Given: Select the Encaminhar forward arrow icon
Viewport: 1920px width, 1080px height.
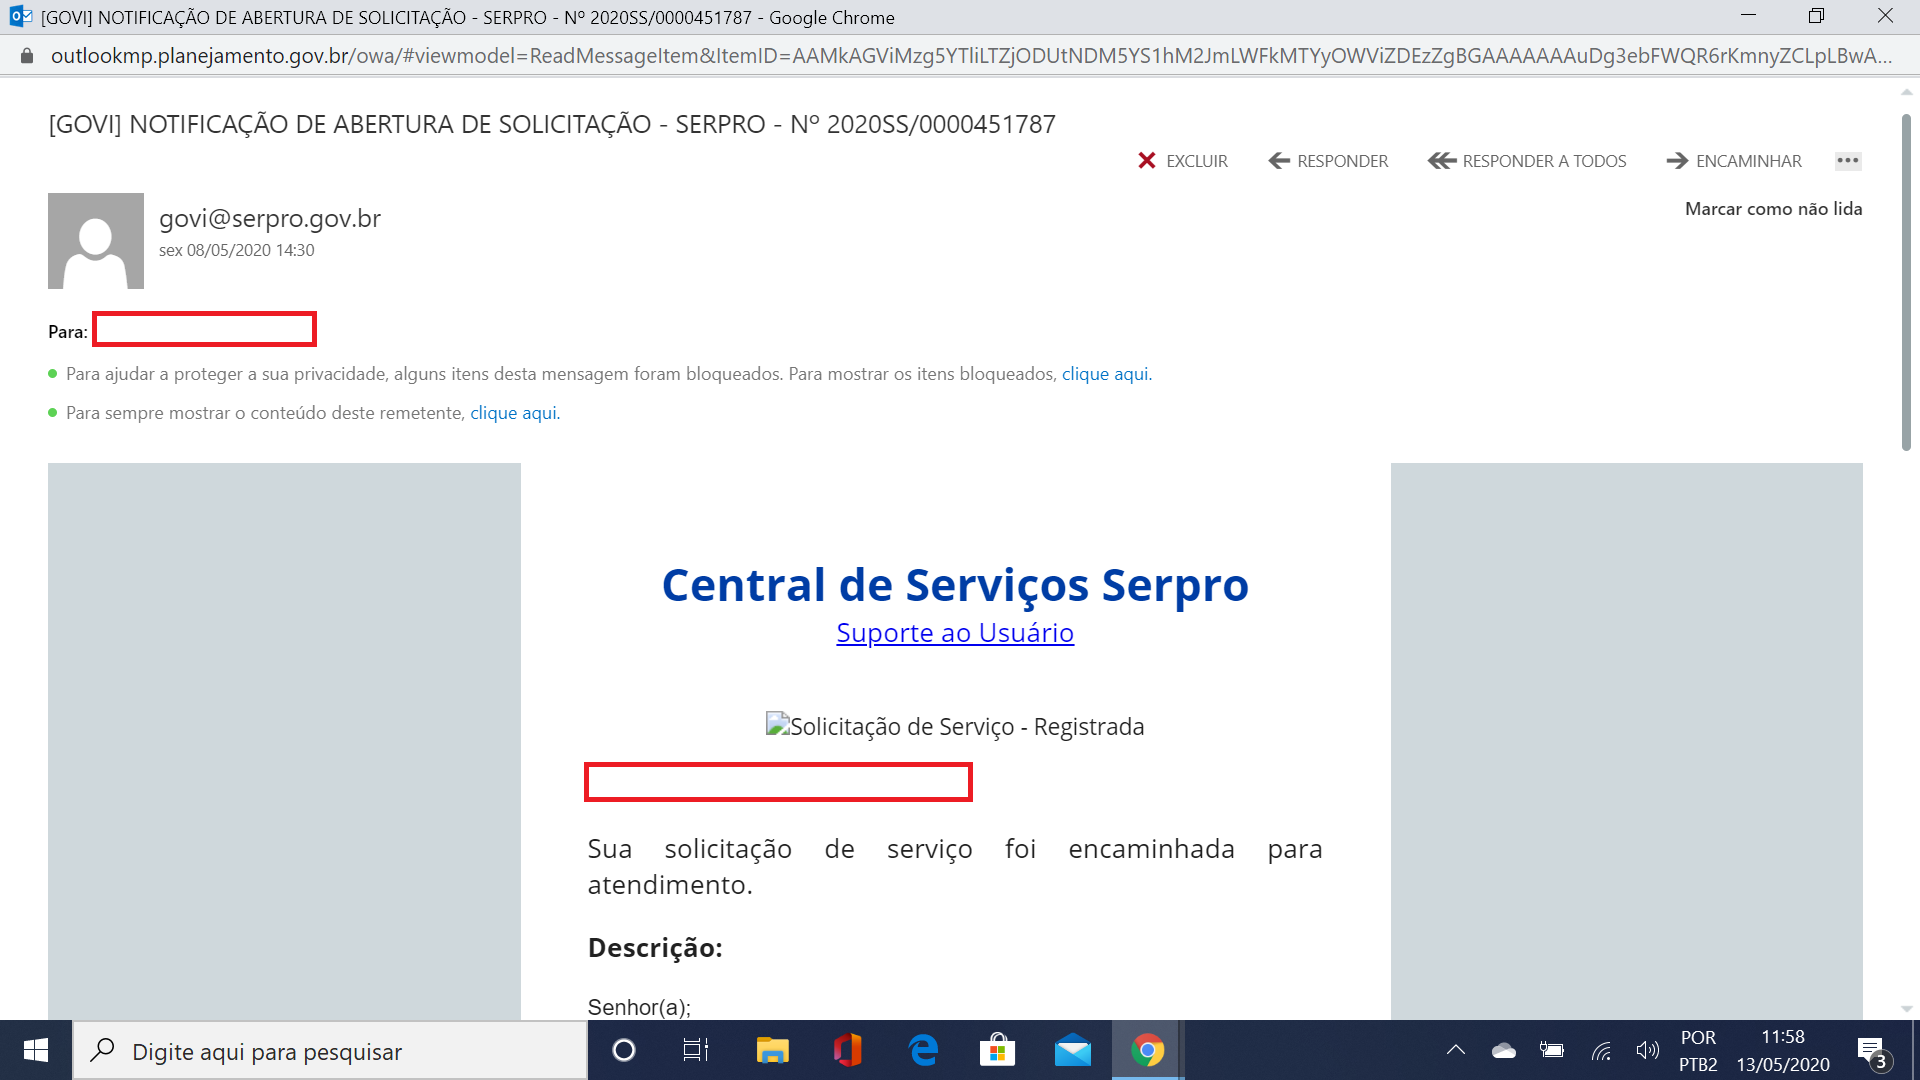Looking at the screenshot, I should (1676, 160).
